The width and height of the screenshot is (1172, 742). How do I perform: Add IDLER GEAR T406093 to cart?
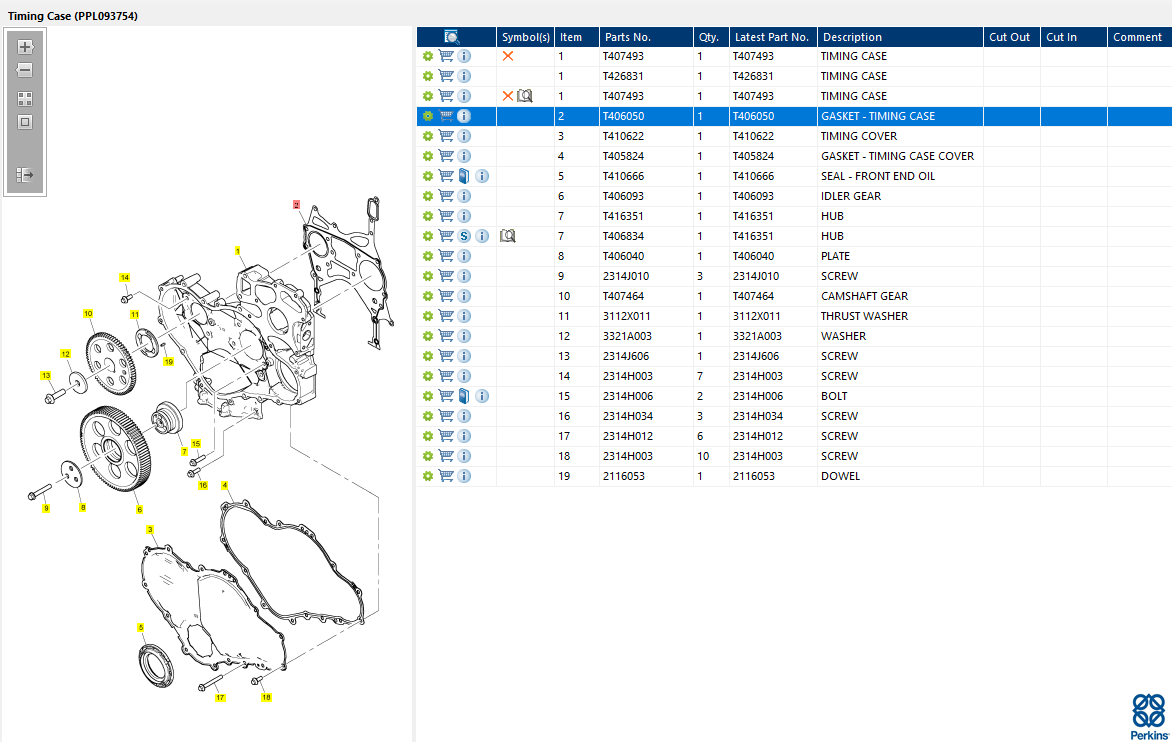click(446, 196)
